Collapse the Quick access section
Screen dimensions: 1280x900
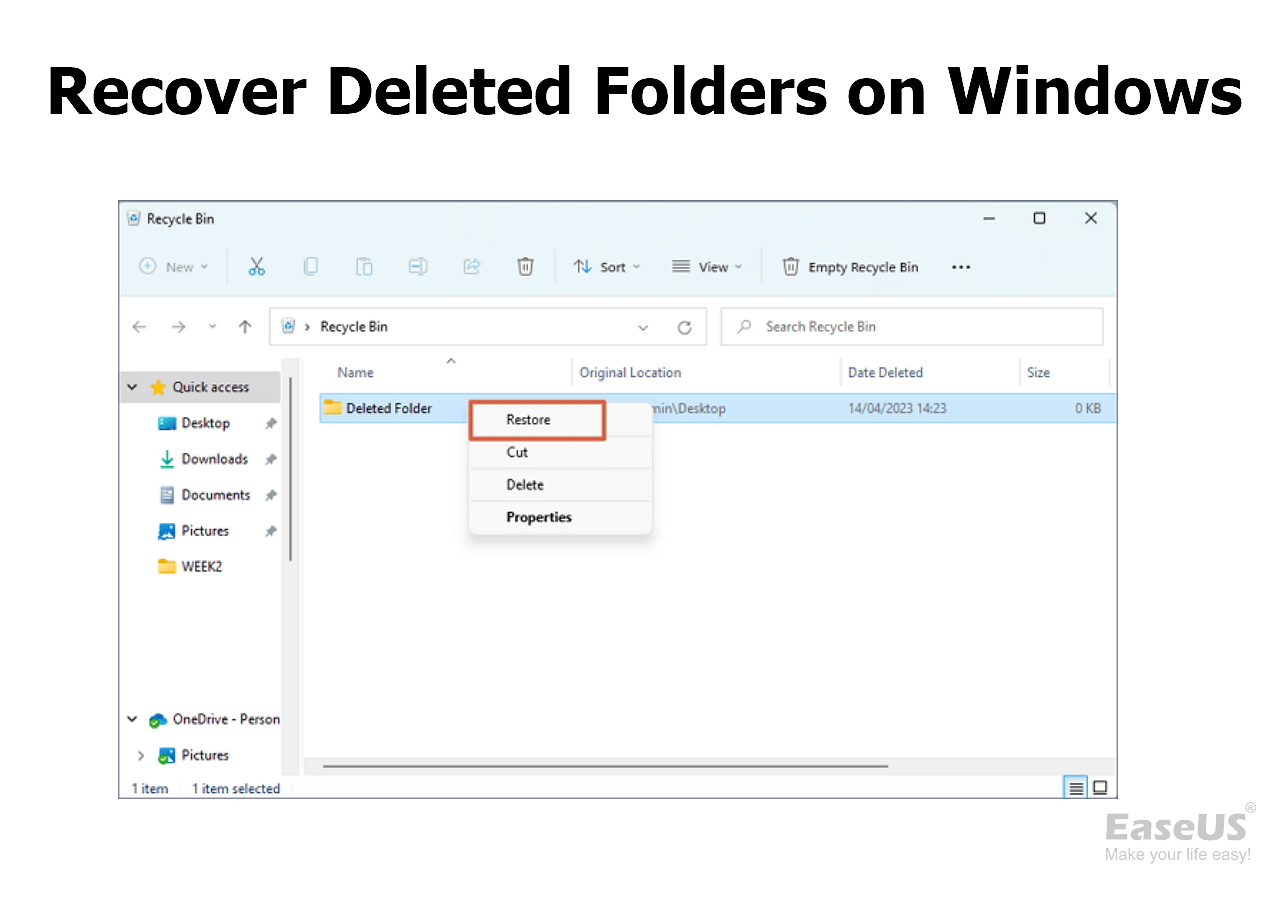pos(132,387)
